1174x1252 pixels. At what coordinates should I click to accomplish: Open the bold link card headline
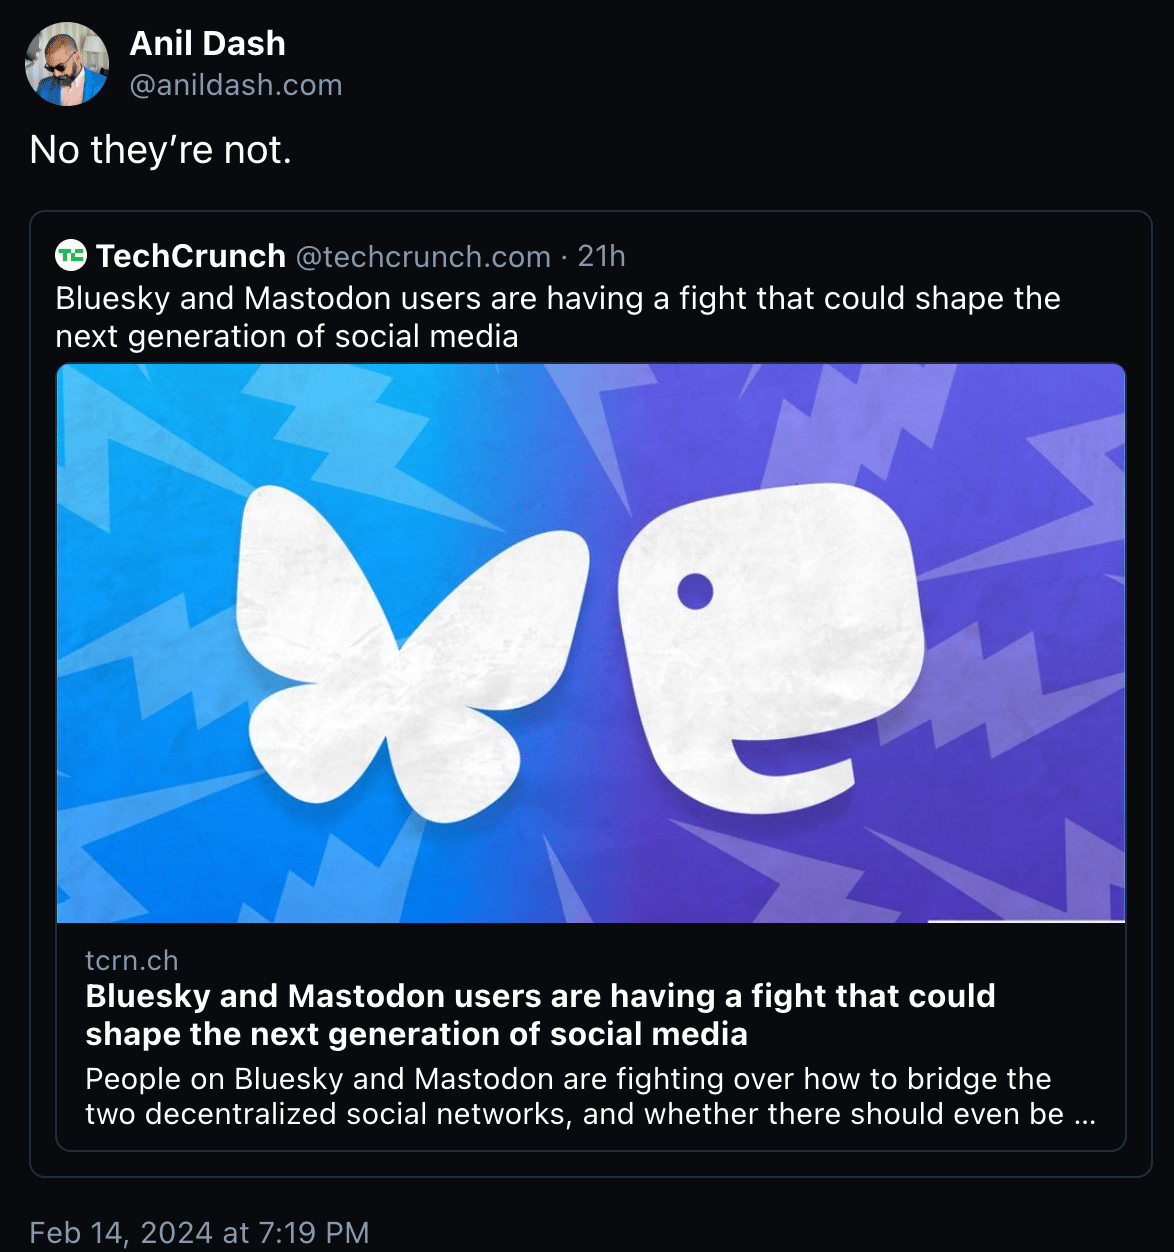click(x=540, y=1014)
